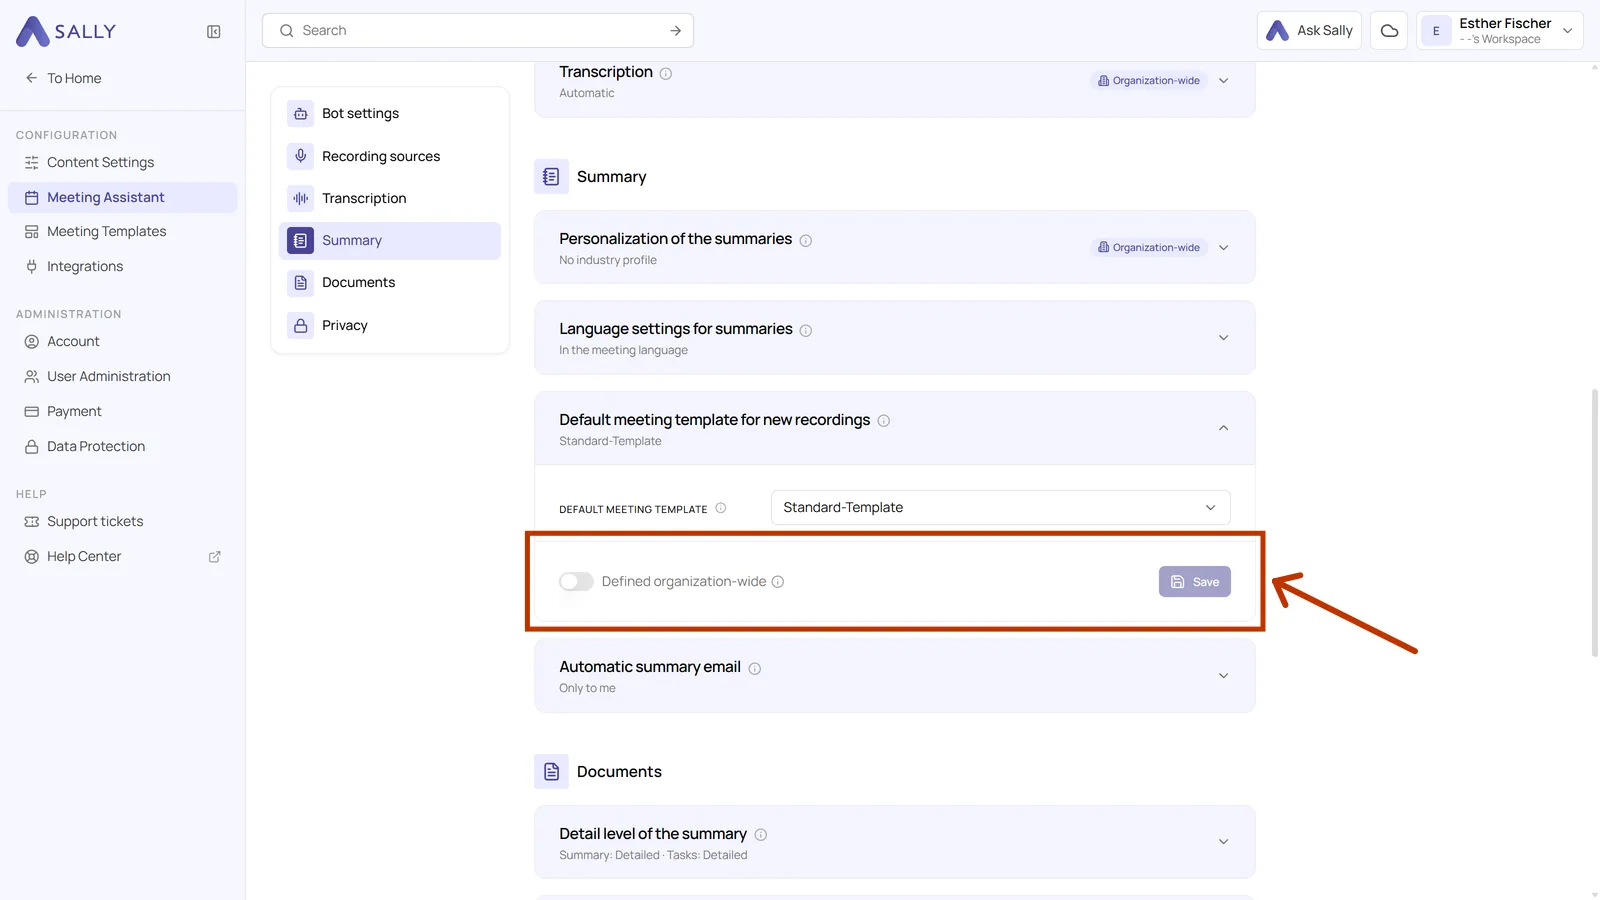1600x900 pixels.
Task: Click into the Search field
Action: click(x=478, y=31)
